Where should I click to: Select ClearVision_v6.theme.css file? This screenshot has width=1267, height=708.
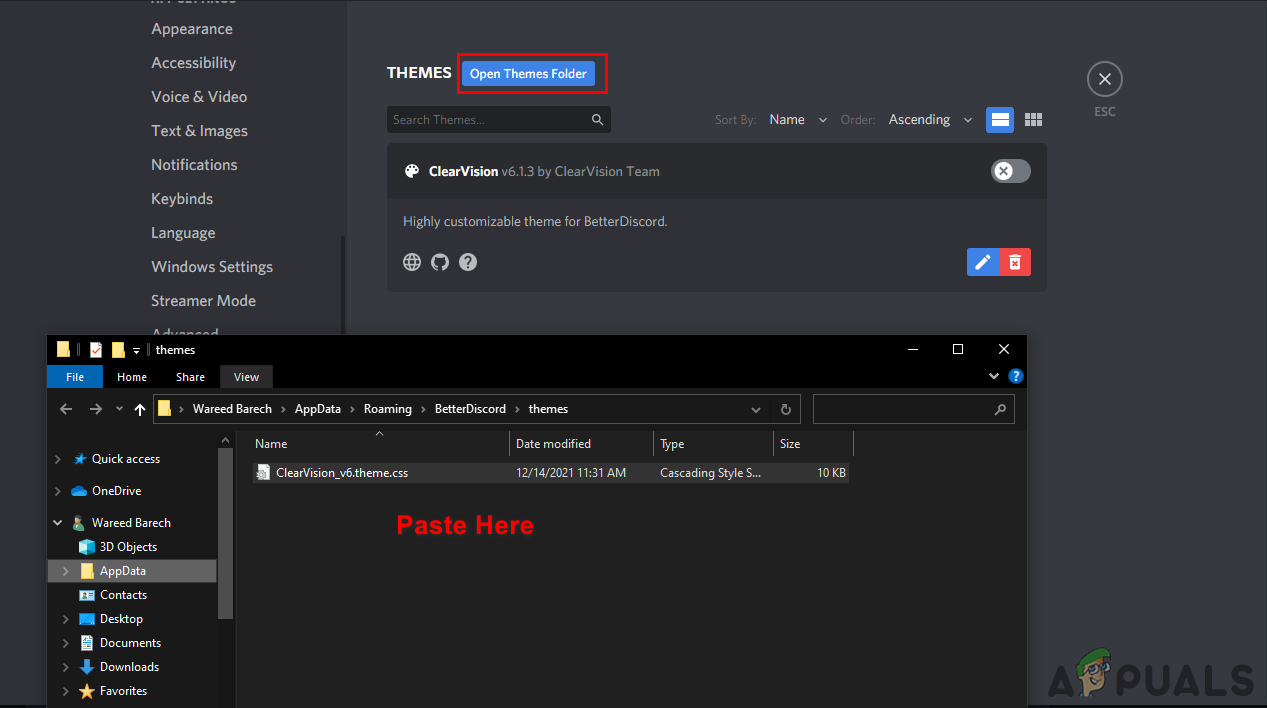(x=550, y=473)
